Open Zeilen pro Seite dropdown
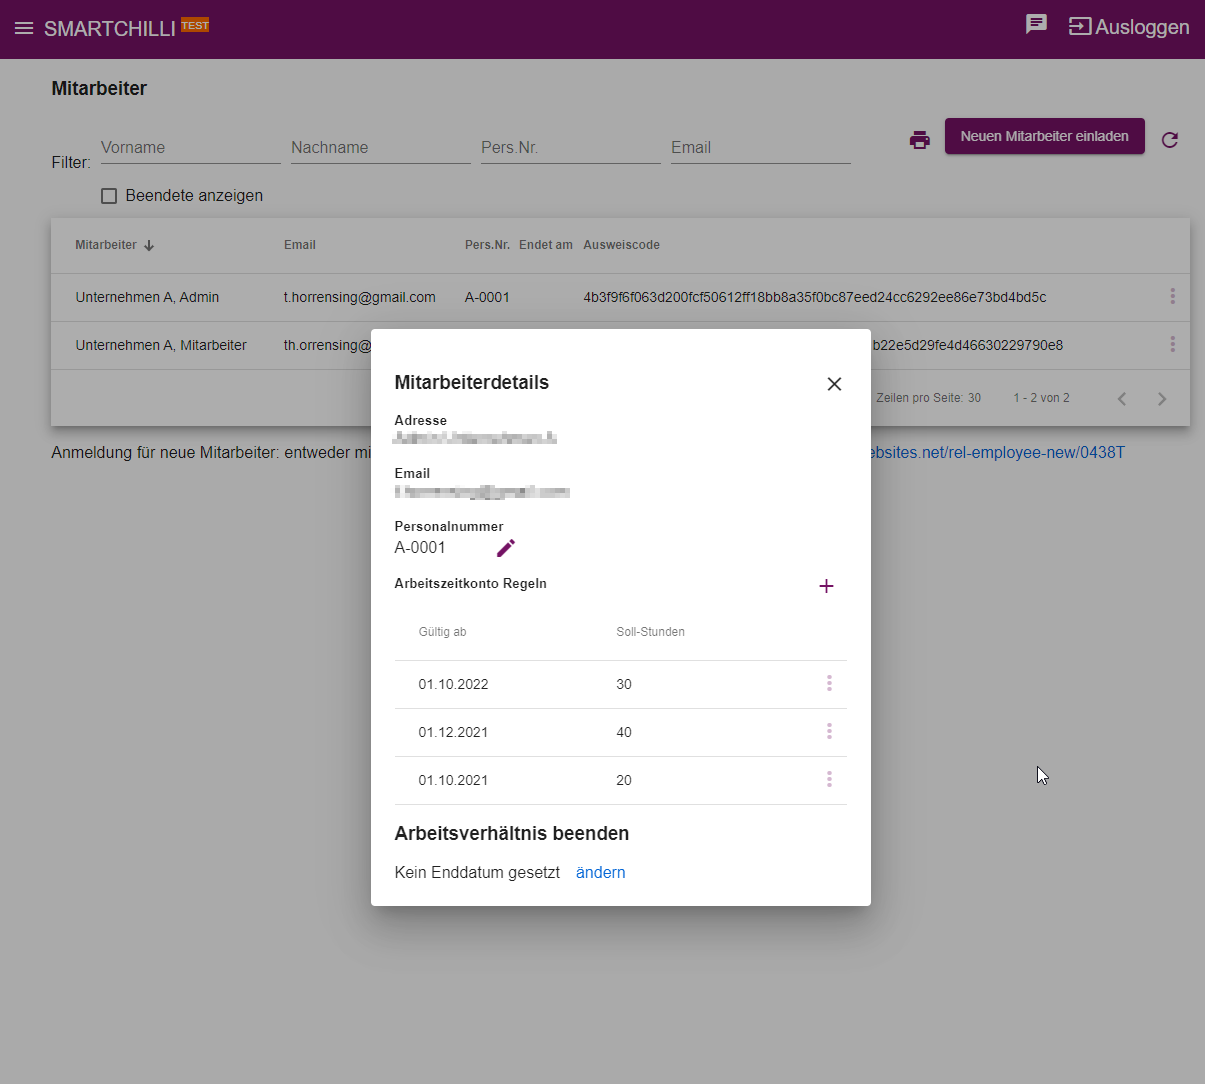1205x1084 pixels. click(x=974, y=398)
